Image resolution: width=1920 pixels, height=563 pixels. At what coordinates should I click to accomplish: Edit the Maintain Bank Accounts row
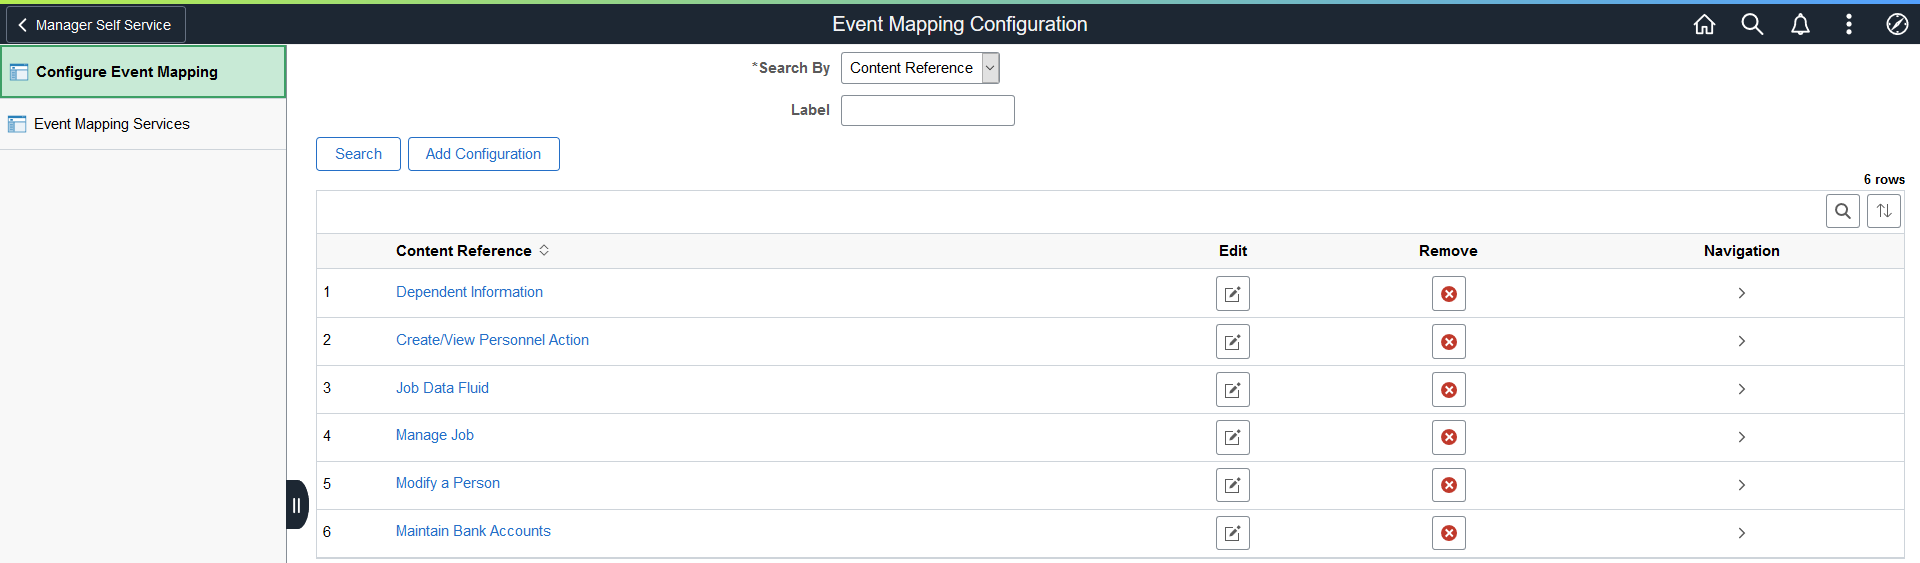[x=1233, y=533]
